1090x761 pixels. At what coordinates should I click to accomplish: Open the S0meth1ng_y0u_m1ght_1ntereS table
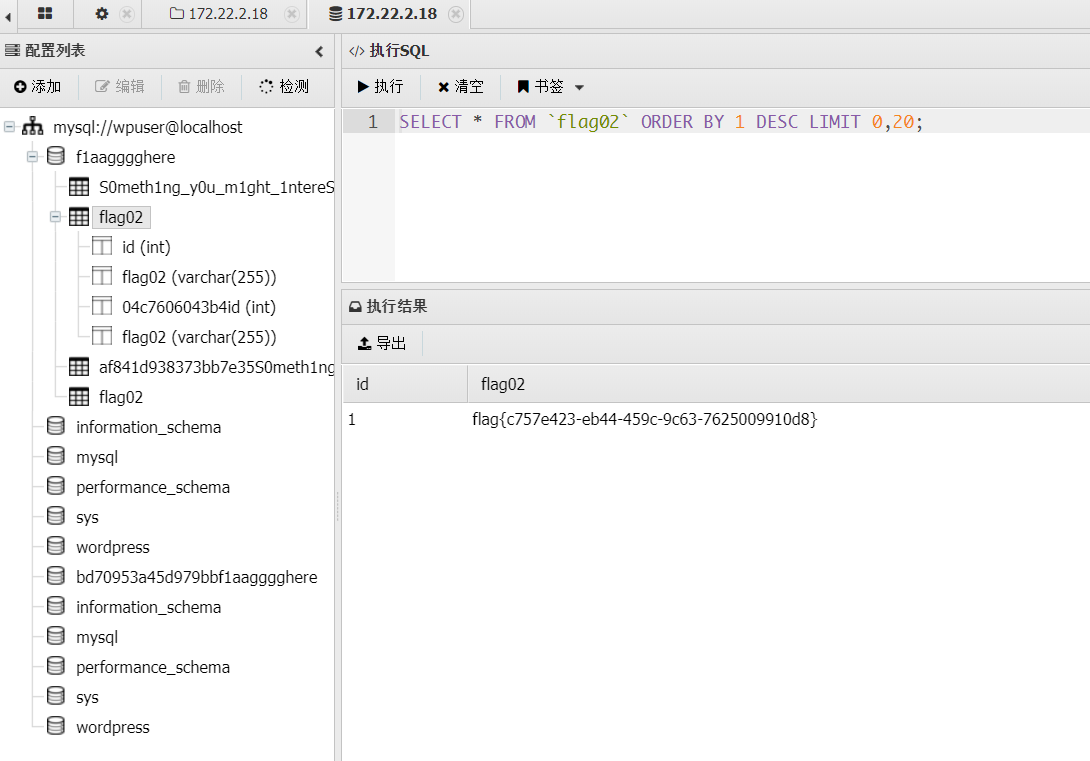[216, 187]
